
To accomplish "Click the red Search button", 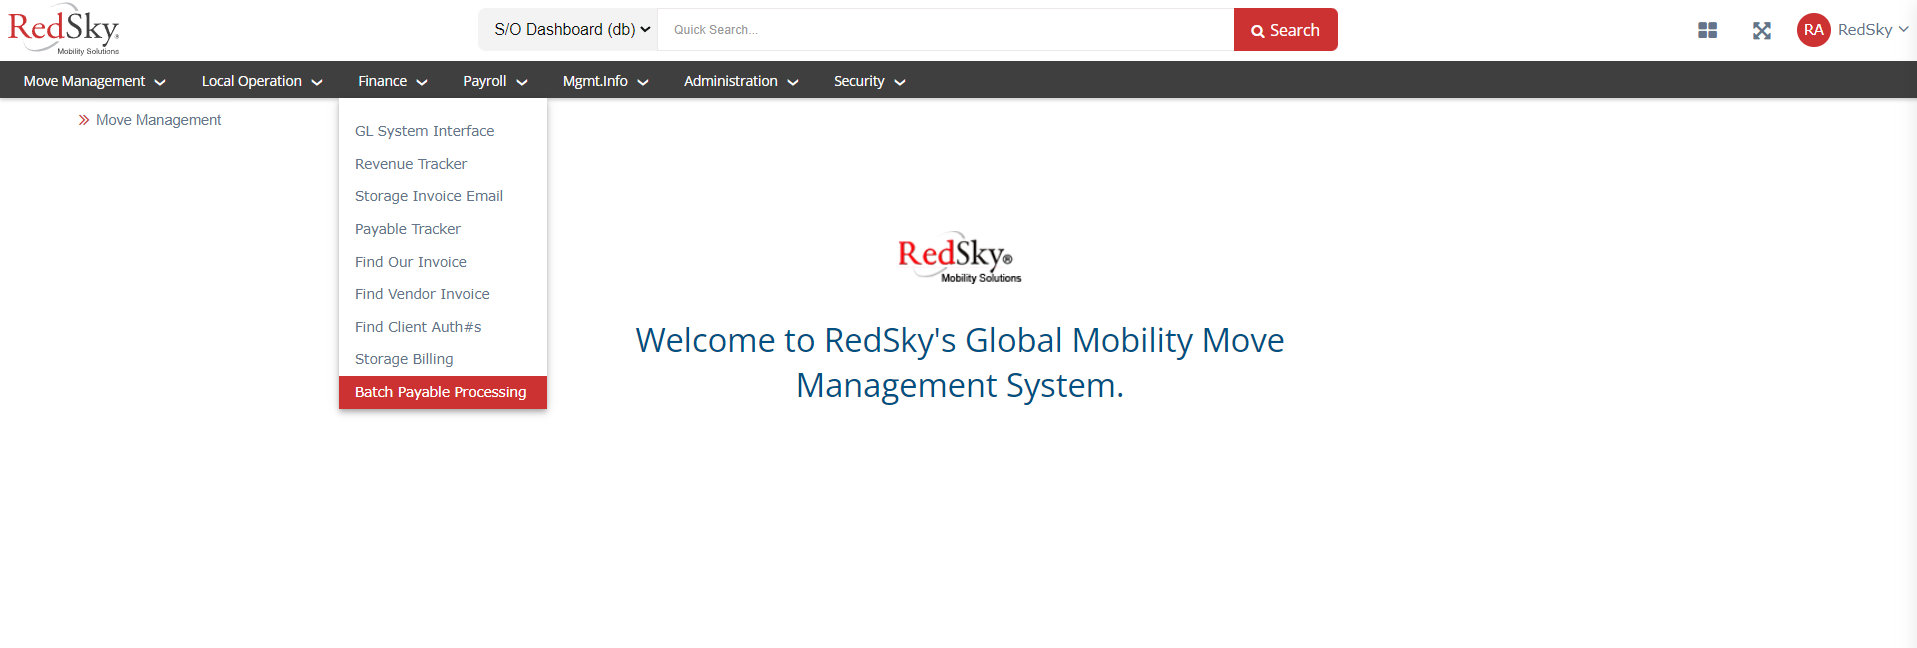I will tap(1285, 30).
